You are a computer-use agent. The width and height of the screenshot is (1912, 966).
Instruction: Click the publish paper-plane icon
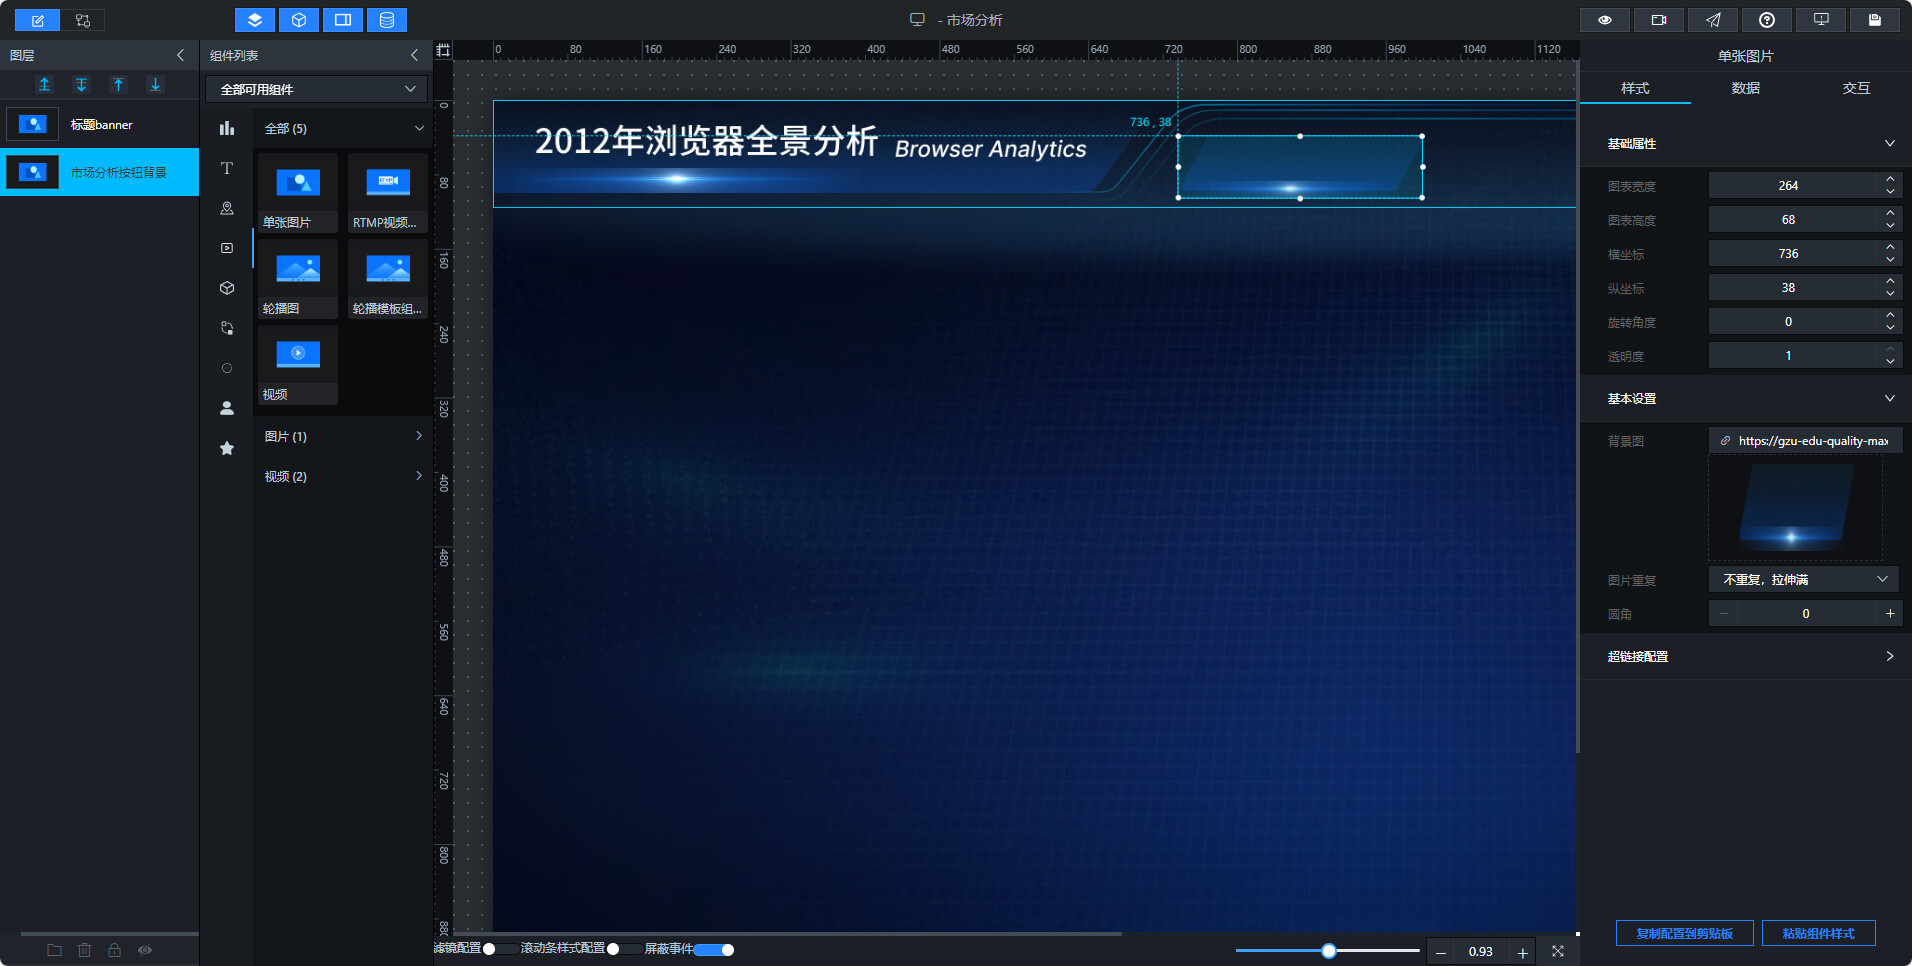pyautogui.click(x=1713, y=20)
